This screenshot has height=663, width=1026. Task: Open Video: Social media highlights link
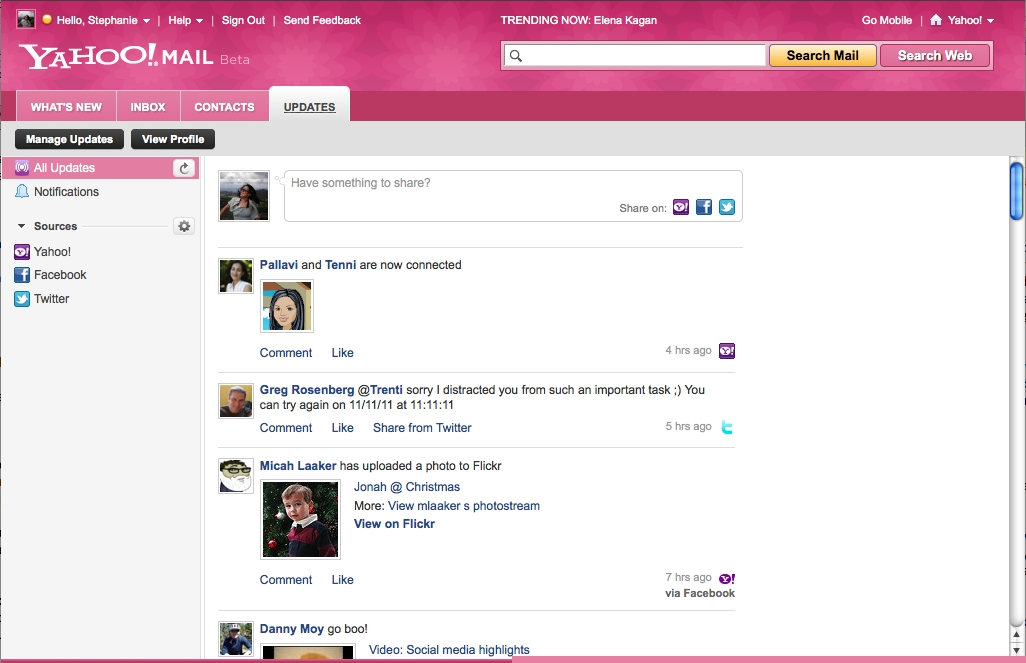point(449,650)
